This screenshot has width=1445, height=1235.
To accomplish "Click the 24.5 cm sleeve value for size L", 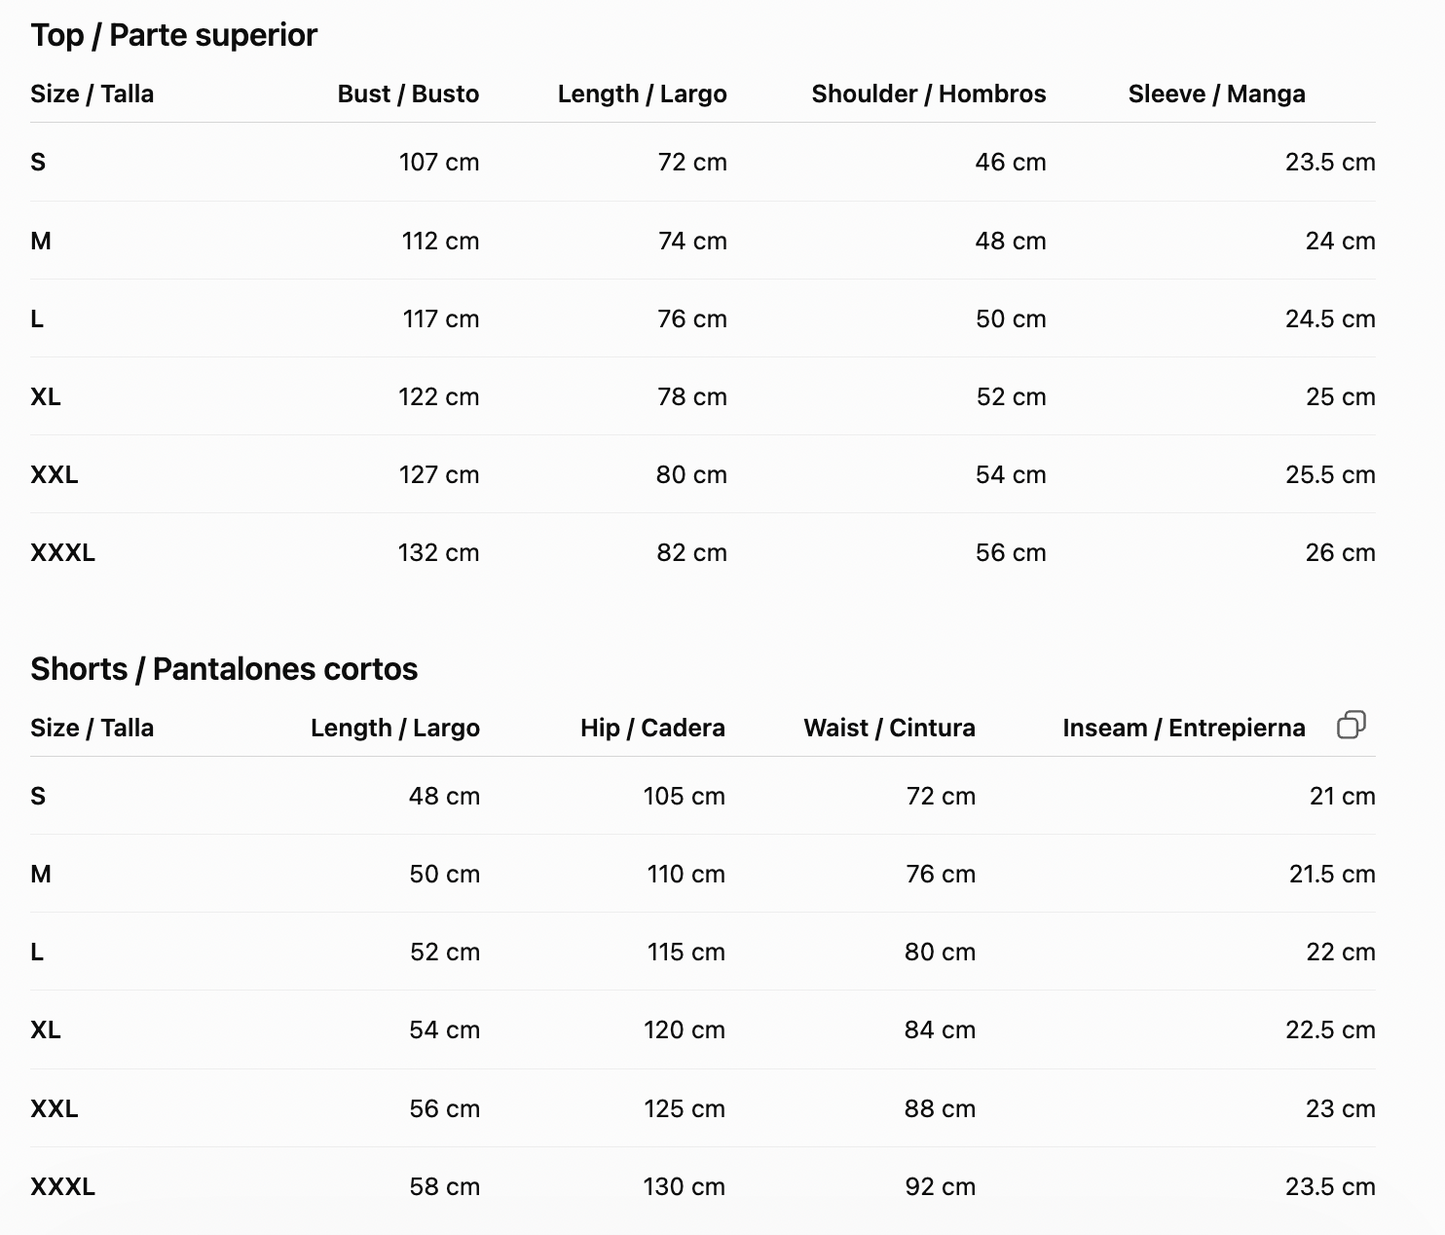I will (x=1330, y=319).
